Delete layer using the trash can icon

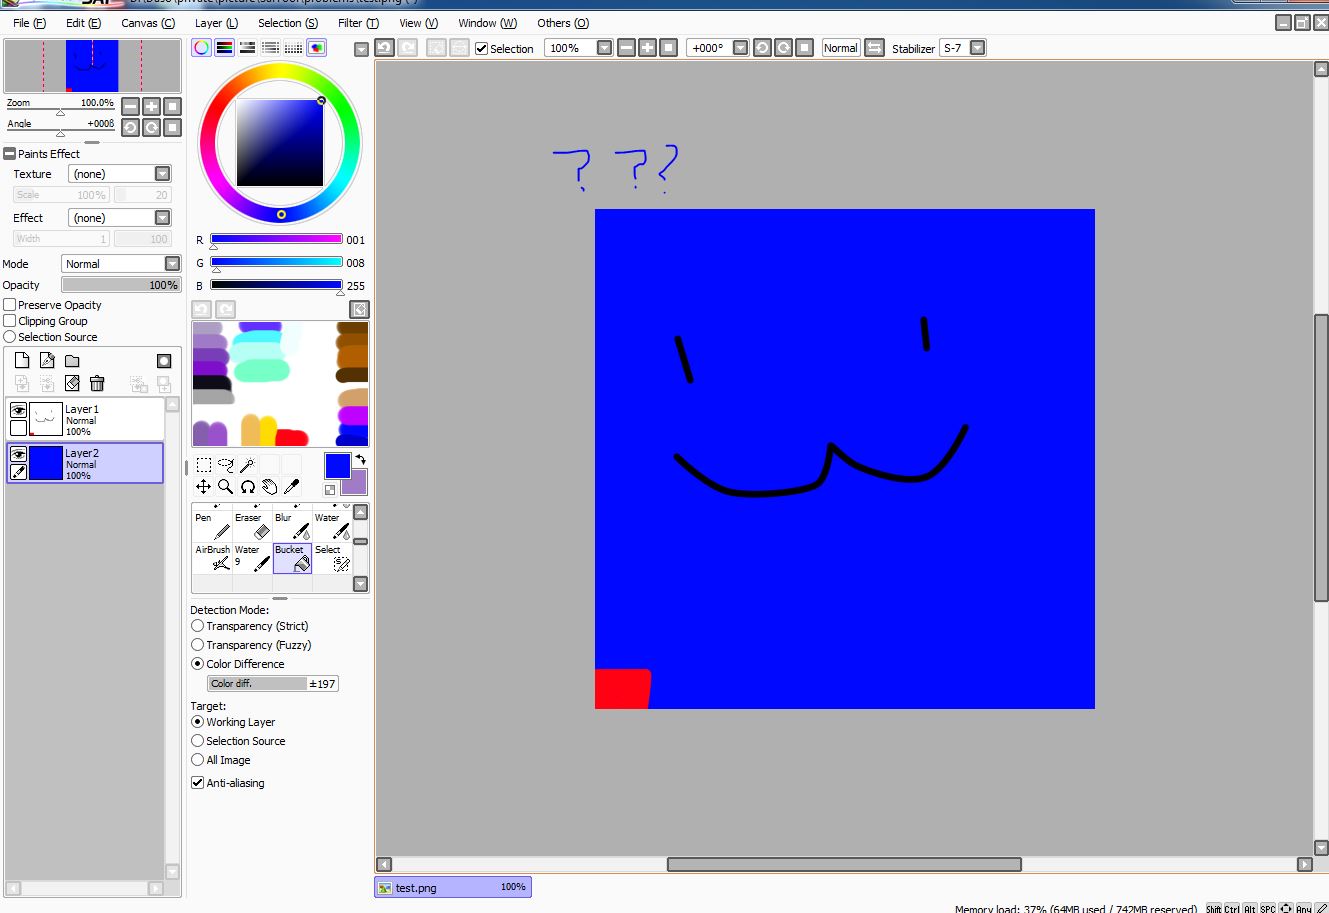tap(97, 383)
